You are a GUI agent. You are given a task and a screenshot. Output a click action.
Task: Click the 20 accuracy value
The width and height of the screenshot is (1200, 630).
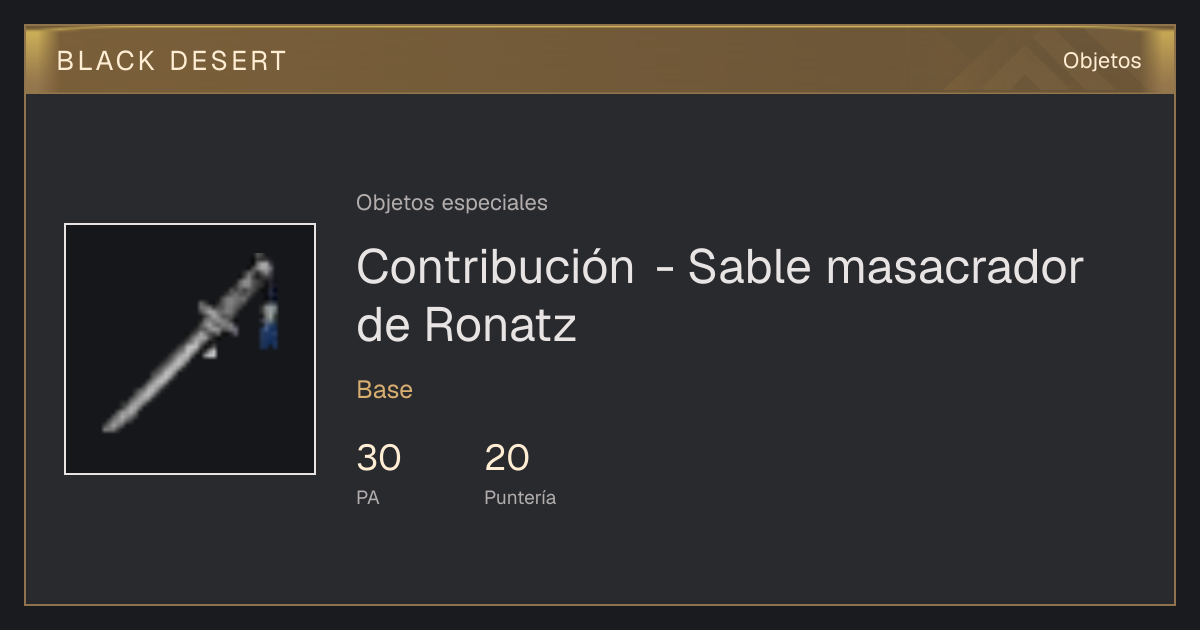[x=507, y=458]
